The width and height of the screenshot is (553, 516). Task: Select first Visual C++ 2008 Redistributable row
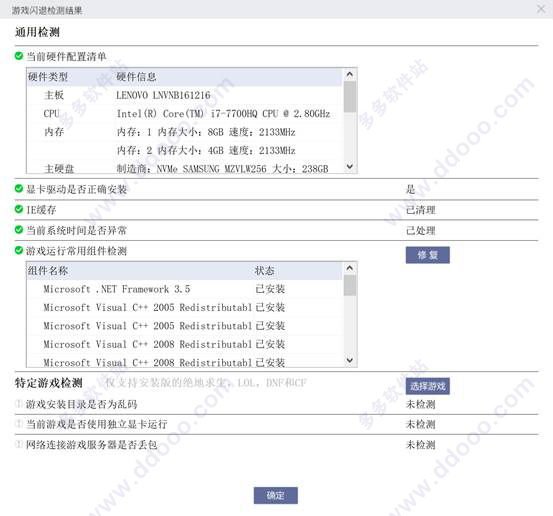pos(185,344)
